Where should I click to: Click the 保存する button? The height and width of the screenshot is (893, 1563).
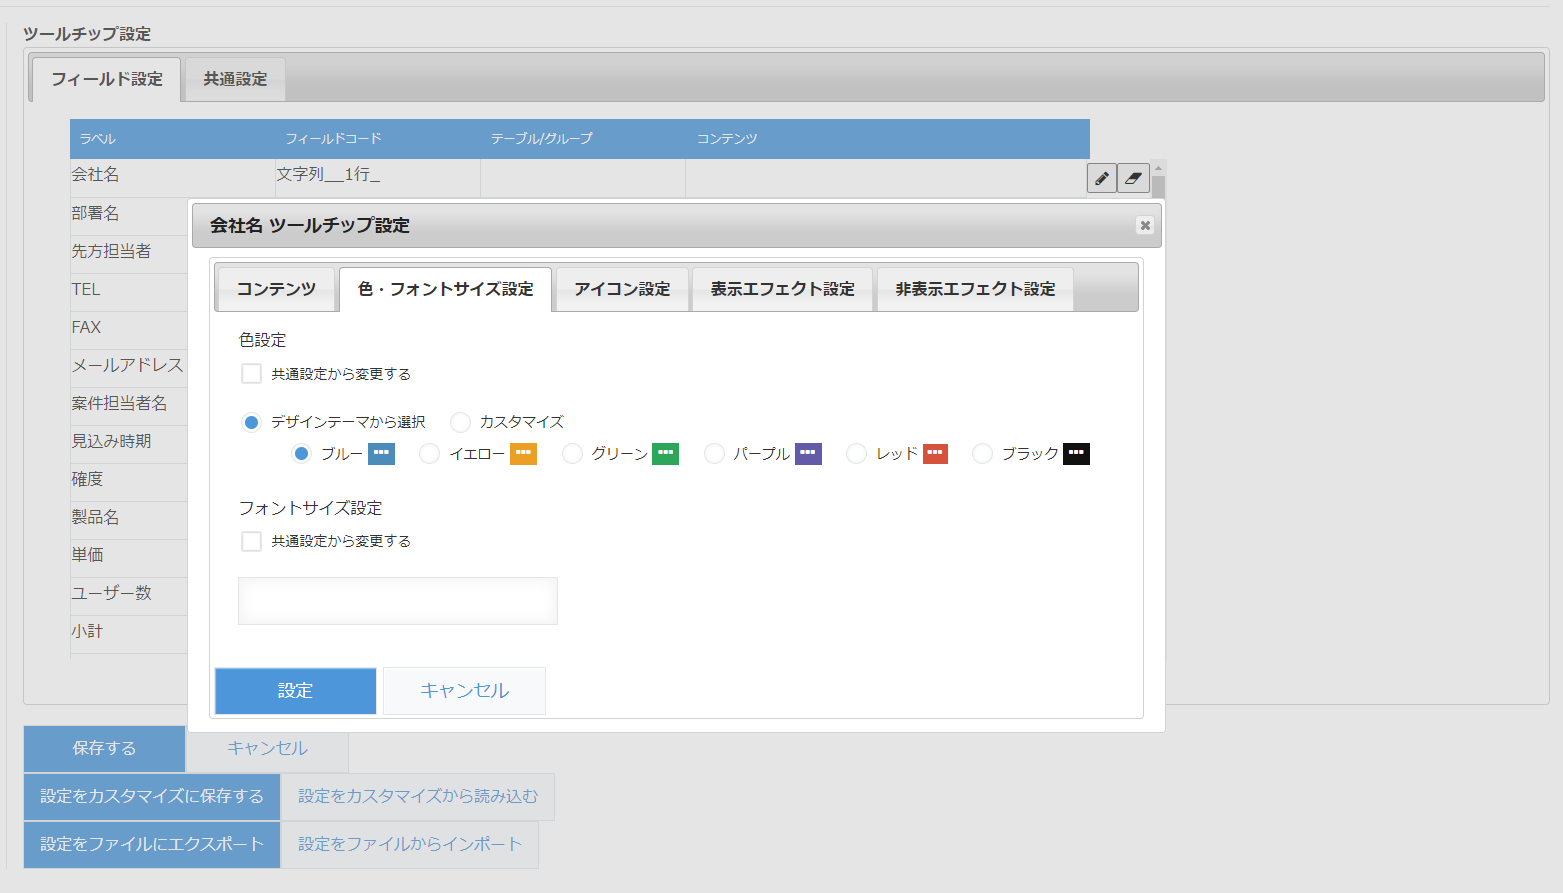pyautogui.click(x=103, y=748)
